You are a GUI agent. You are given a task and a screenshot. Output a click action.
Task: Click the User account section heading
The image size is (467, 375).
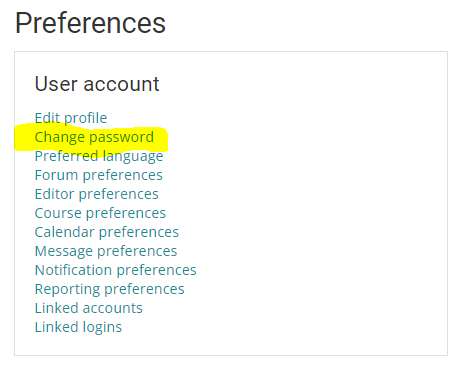tap(97, 84)
